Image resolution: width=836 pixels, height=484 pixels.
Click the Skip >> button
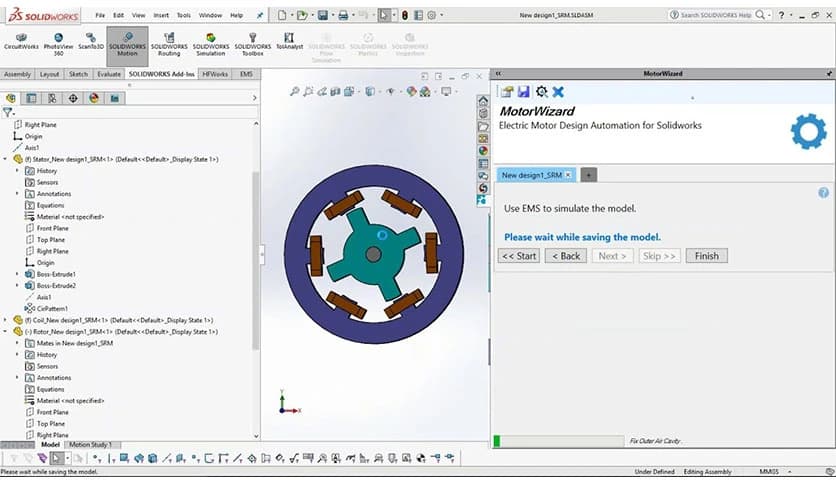(x=660, y=256)
